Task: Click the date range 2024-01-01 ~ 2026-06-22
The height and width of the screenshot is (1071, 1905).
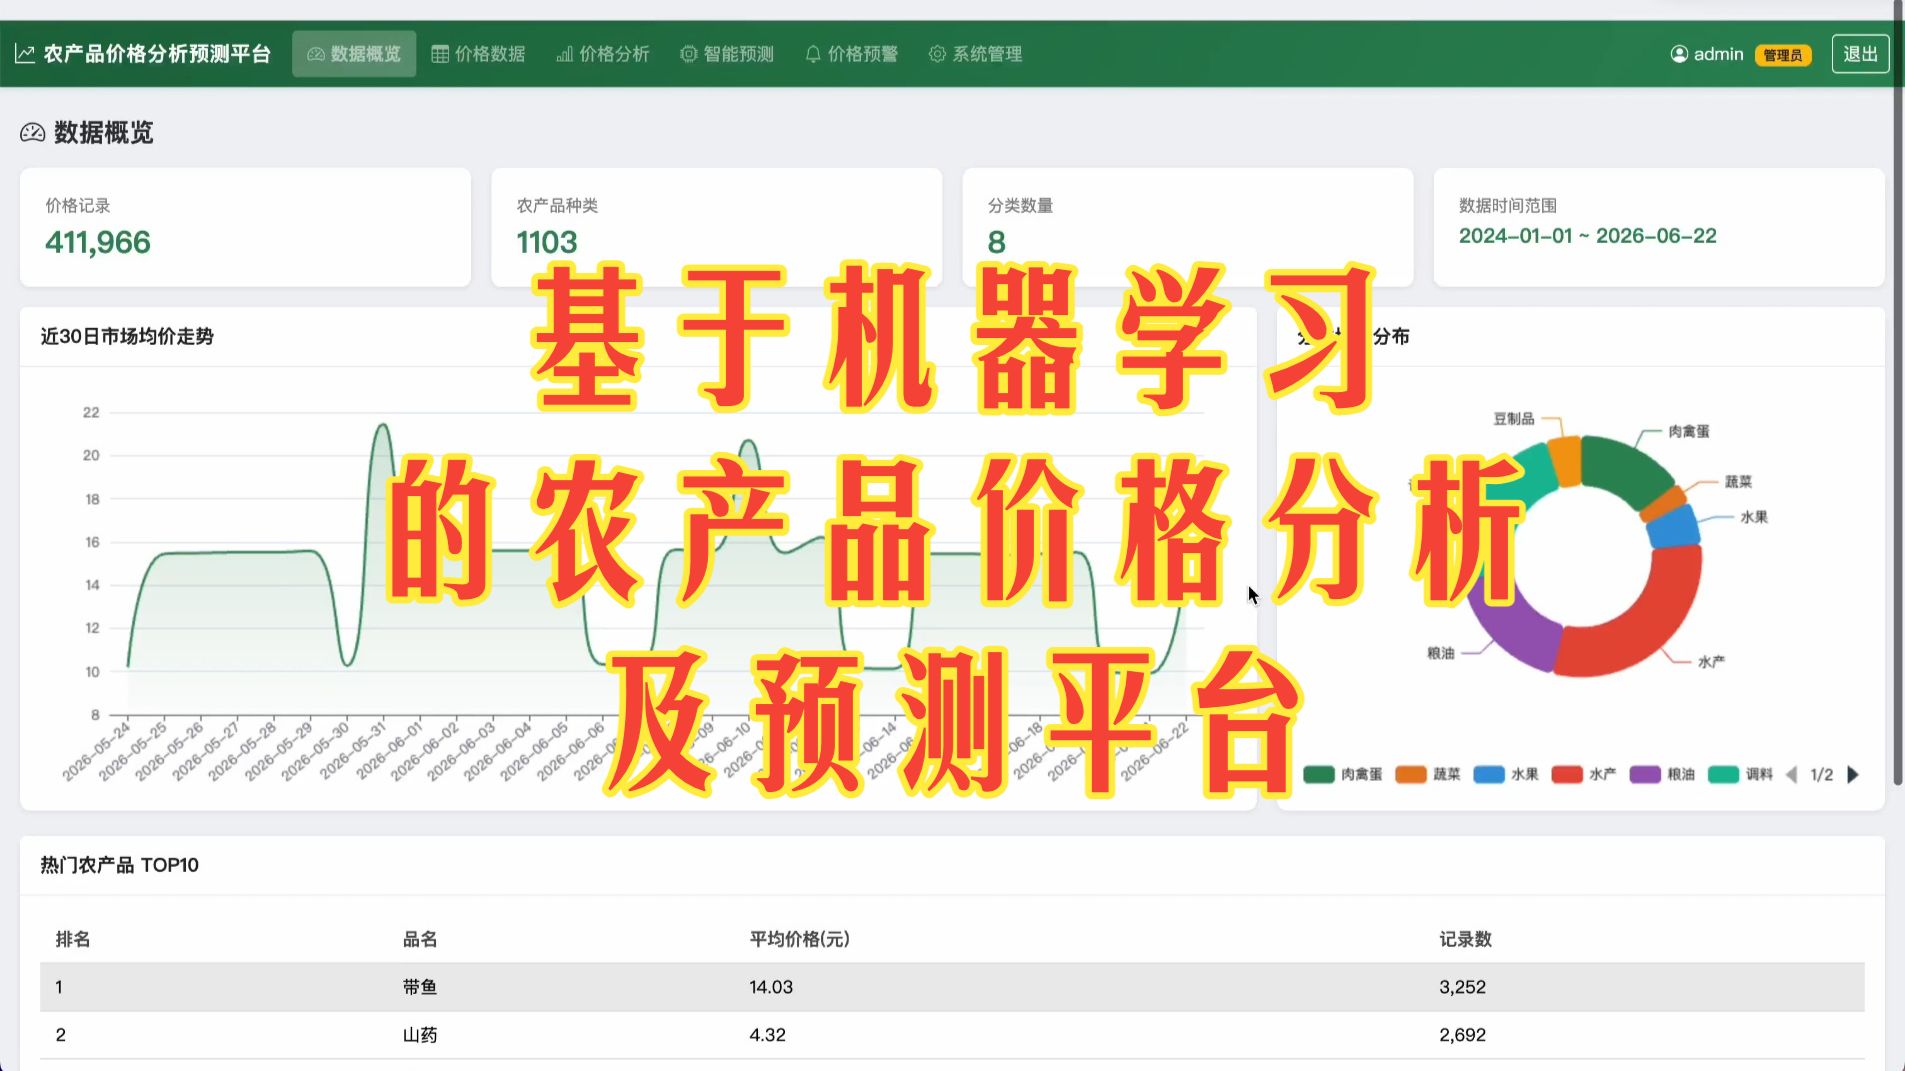Action: 1588,236
